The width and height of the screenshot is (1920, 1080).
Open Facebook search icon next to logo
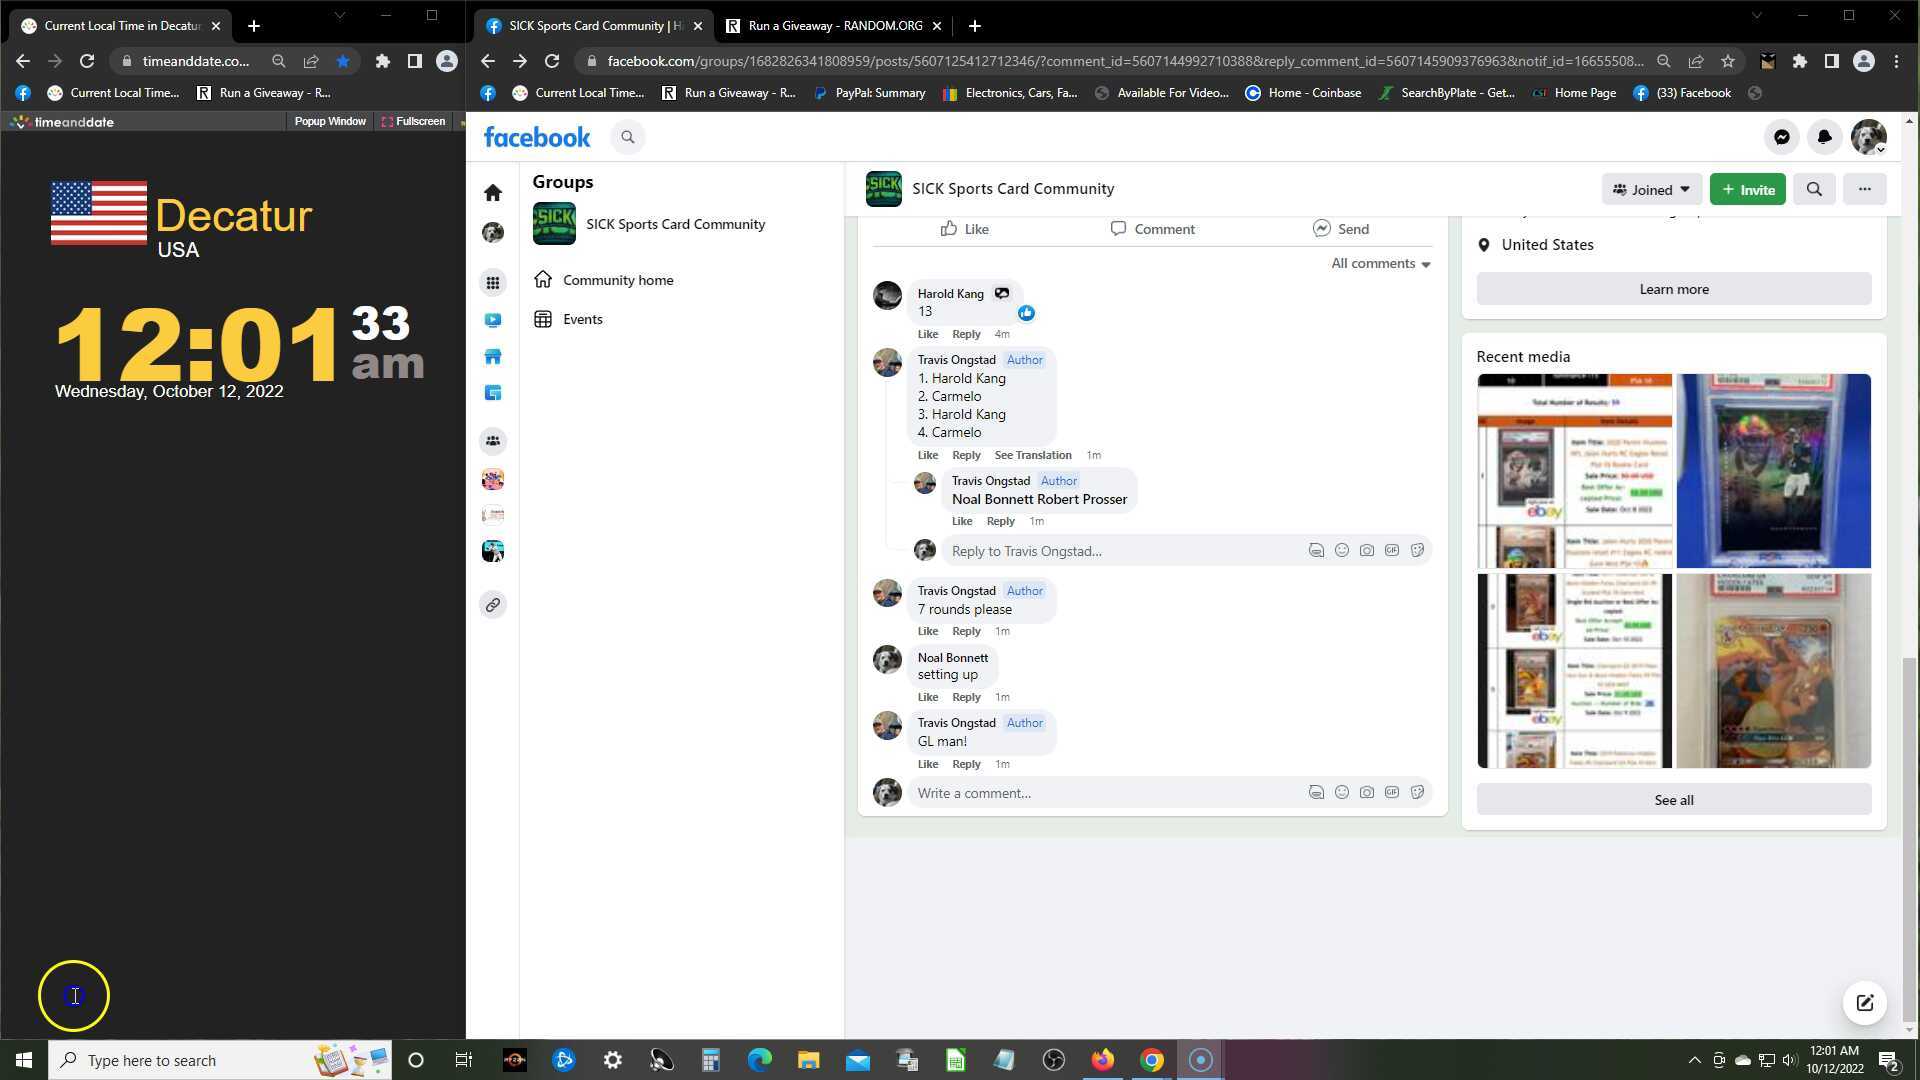[627, 138]
